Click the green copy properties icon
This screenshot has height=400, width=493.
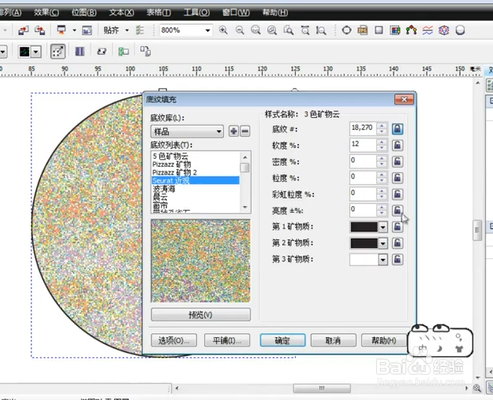(x=123, y=51)
